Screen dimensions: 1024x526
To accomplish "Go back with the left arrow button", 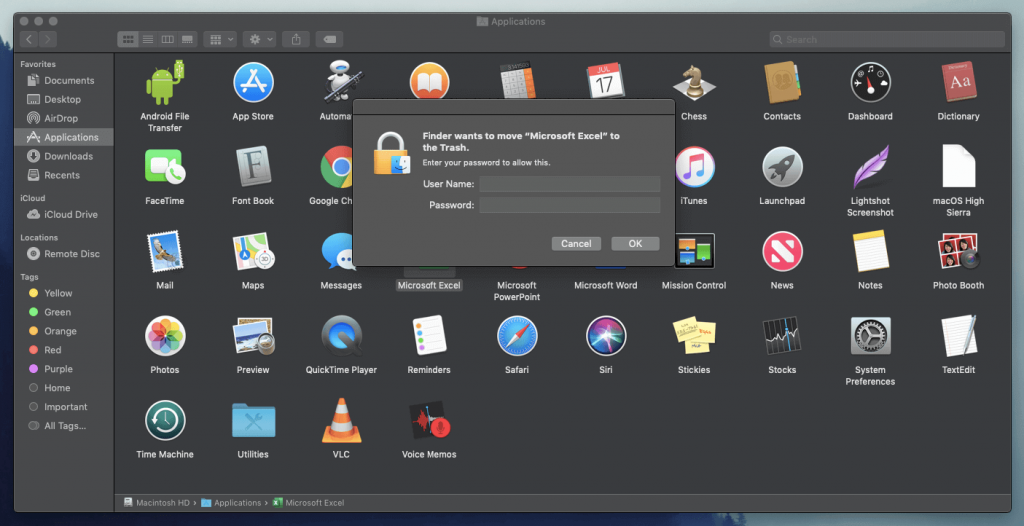I will 29,39.
